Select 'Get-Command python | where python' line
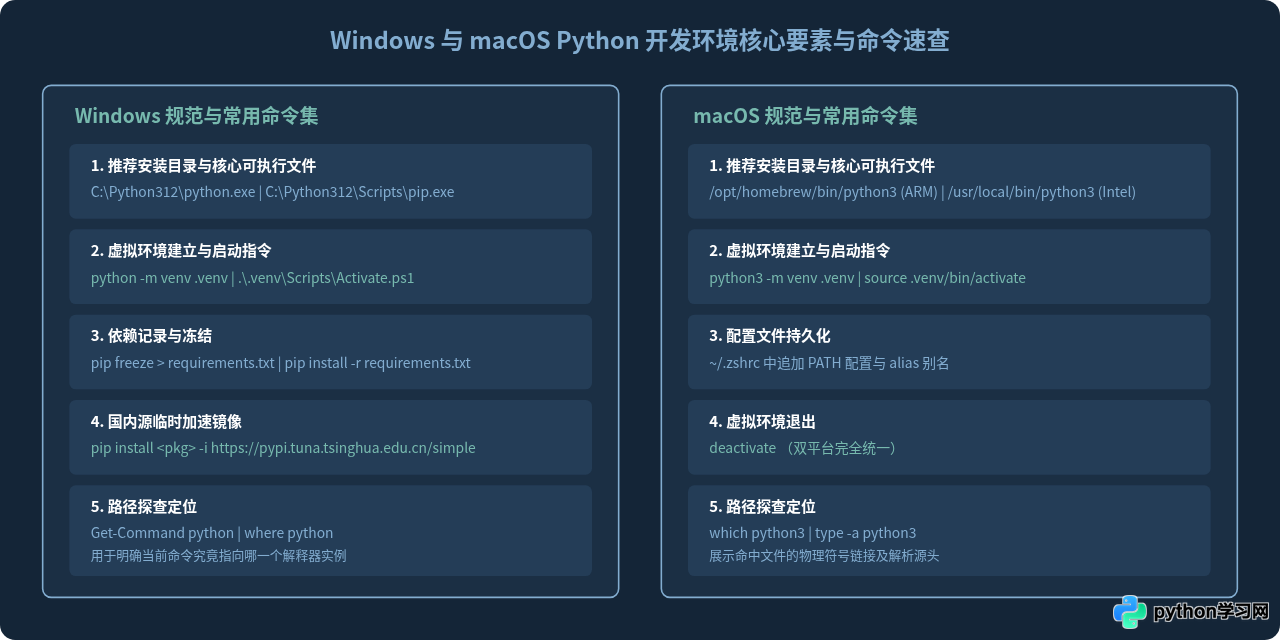The width and height of the screenshot is (1280, 640). point(212,533)
